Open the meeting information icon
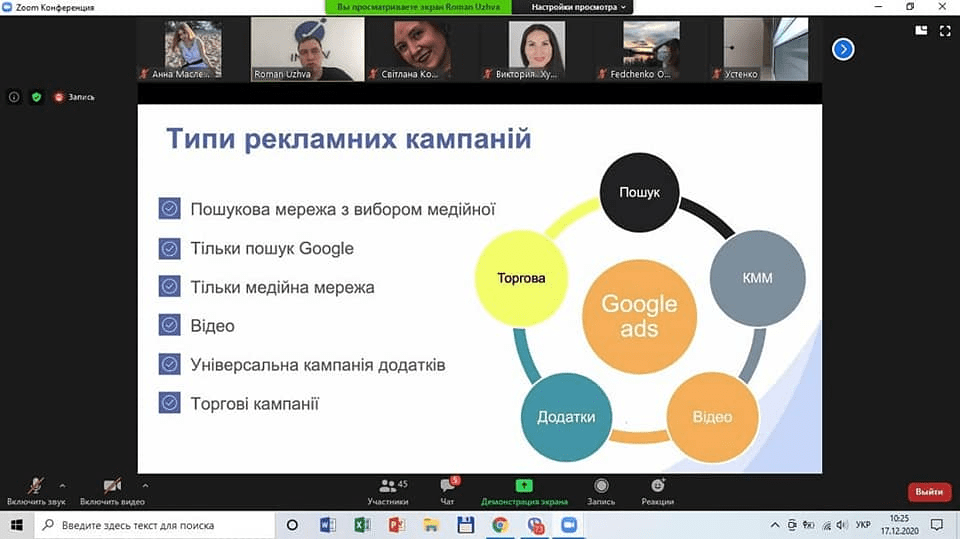The width and height of the screenshot is (960, 539). (x=14, y=97)
